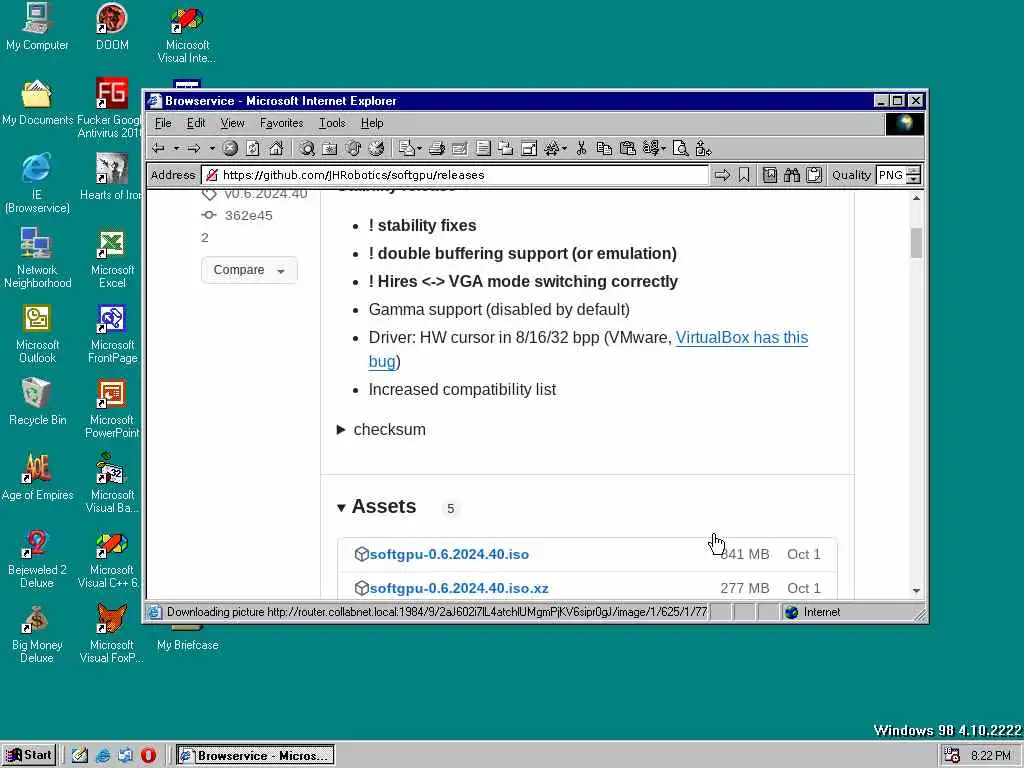Select the Microsoft PowerPoint shortcut
1024x768 pixels.
(112, 409)
